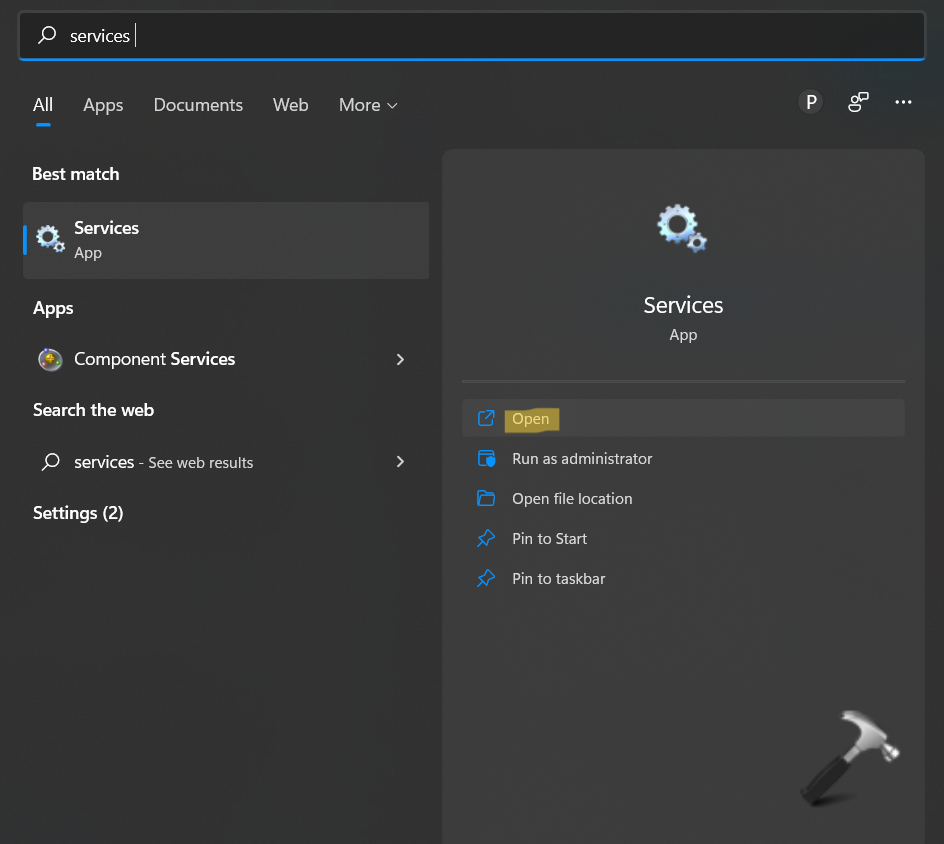Select the Web filter tab
This screenshot has height=844, width=944.
click(290, 105)
